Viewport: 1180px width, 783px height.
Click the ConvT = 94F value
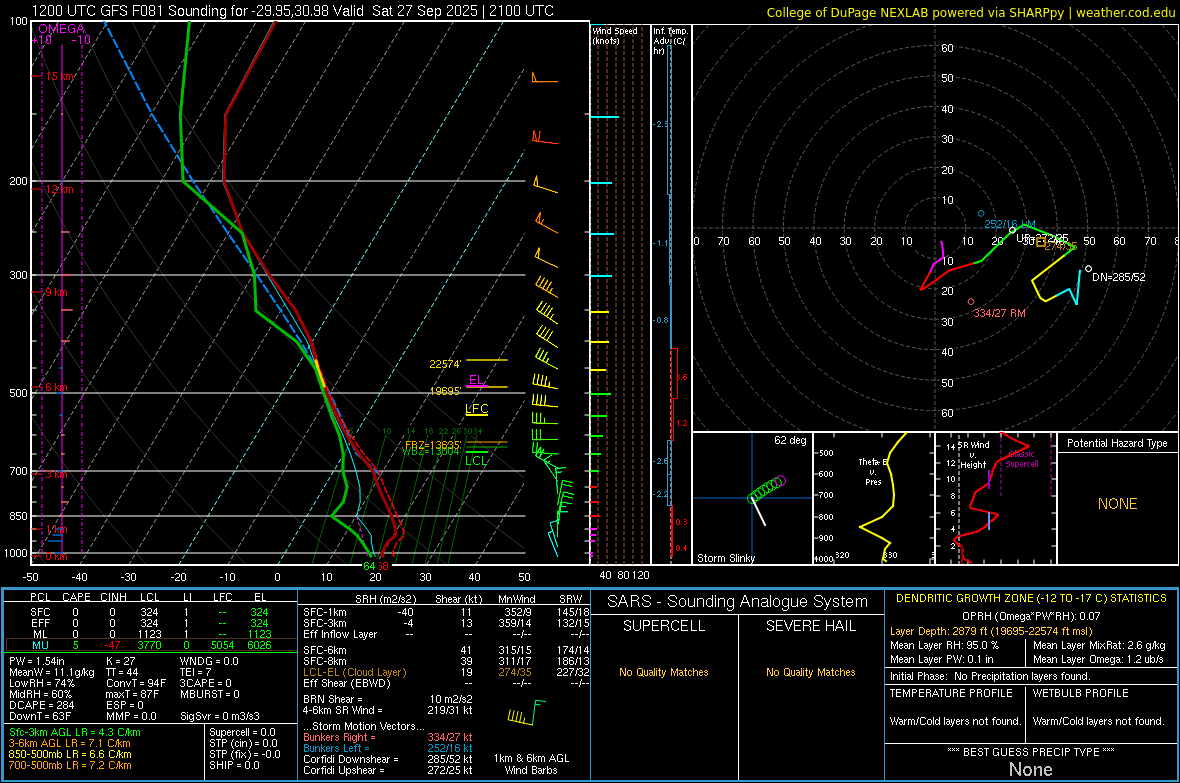(136, 684)
